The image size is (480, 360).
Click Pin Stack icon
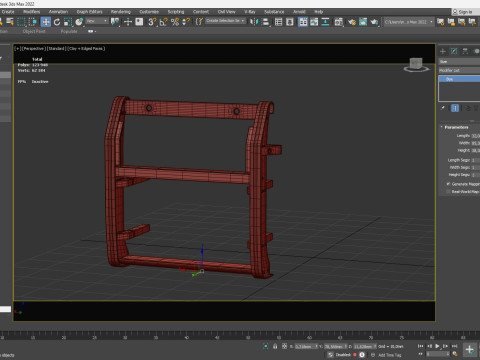443,108
